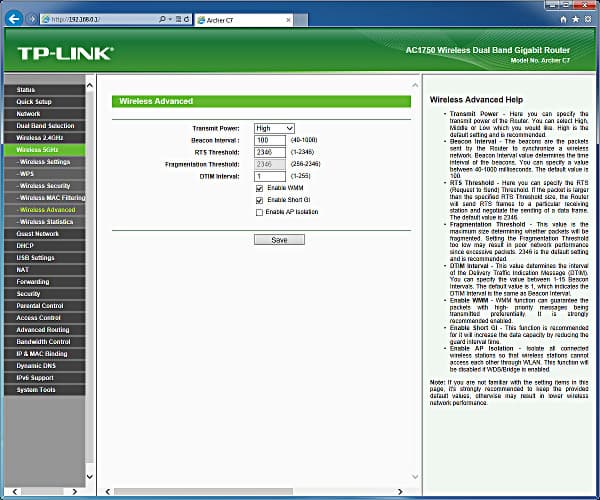This screenshot has height=500, width=600.
Task: Open the USB Settings menu
Action: coord(44,258)
